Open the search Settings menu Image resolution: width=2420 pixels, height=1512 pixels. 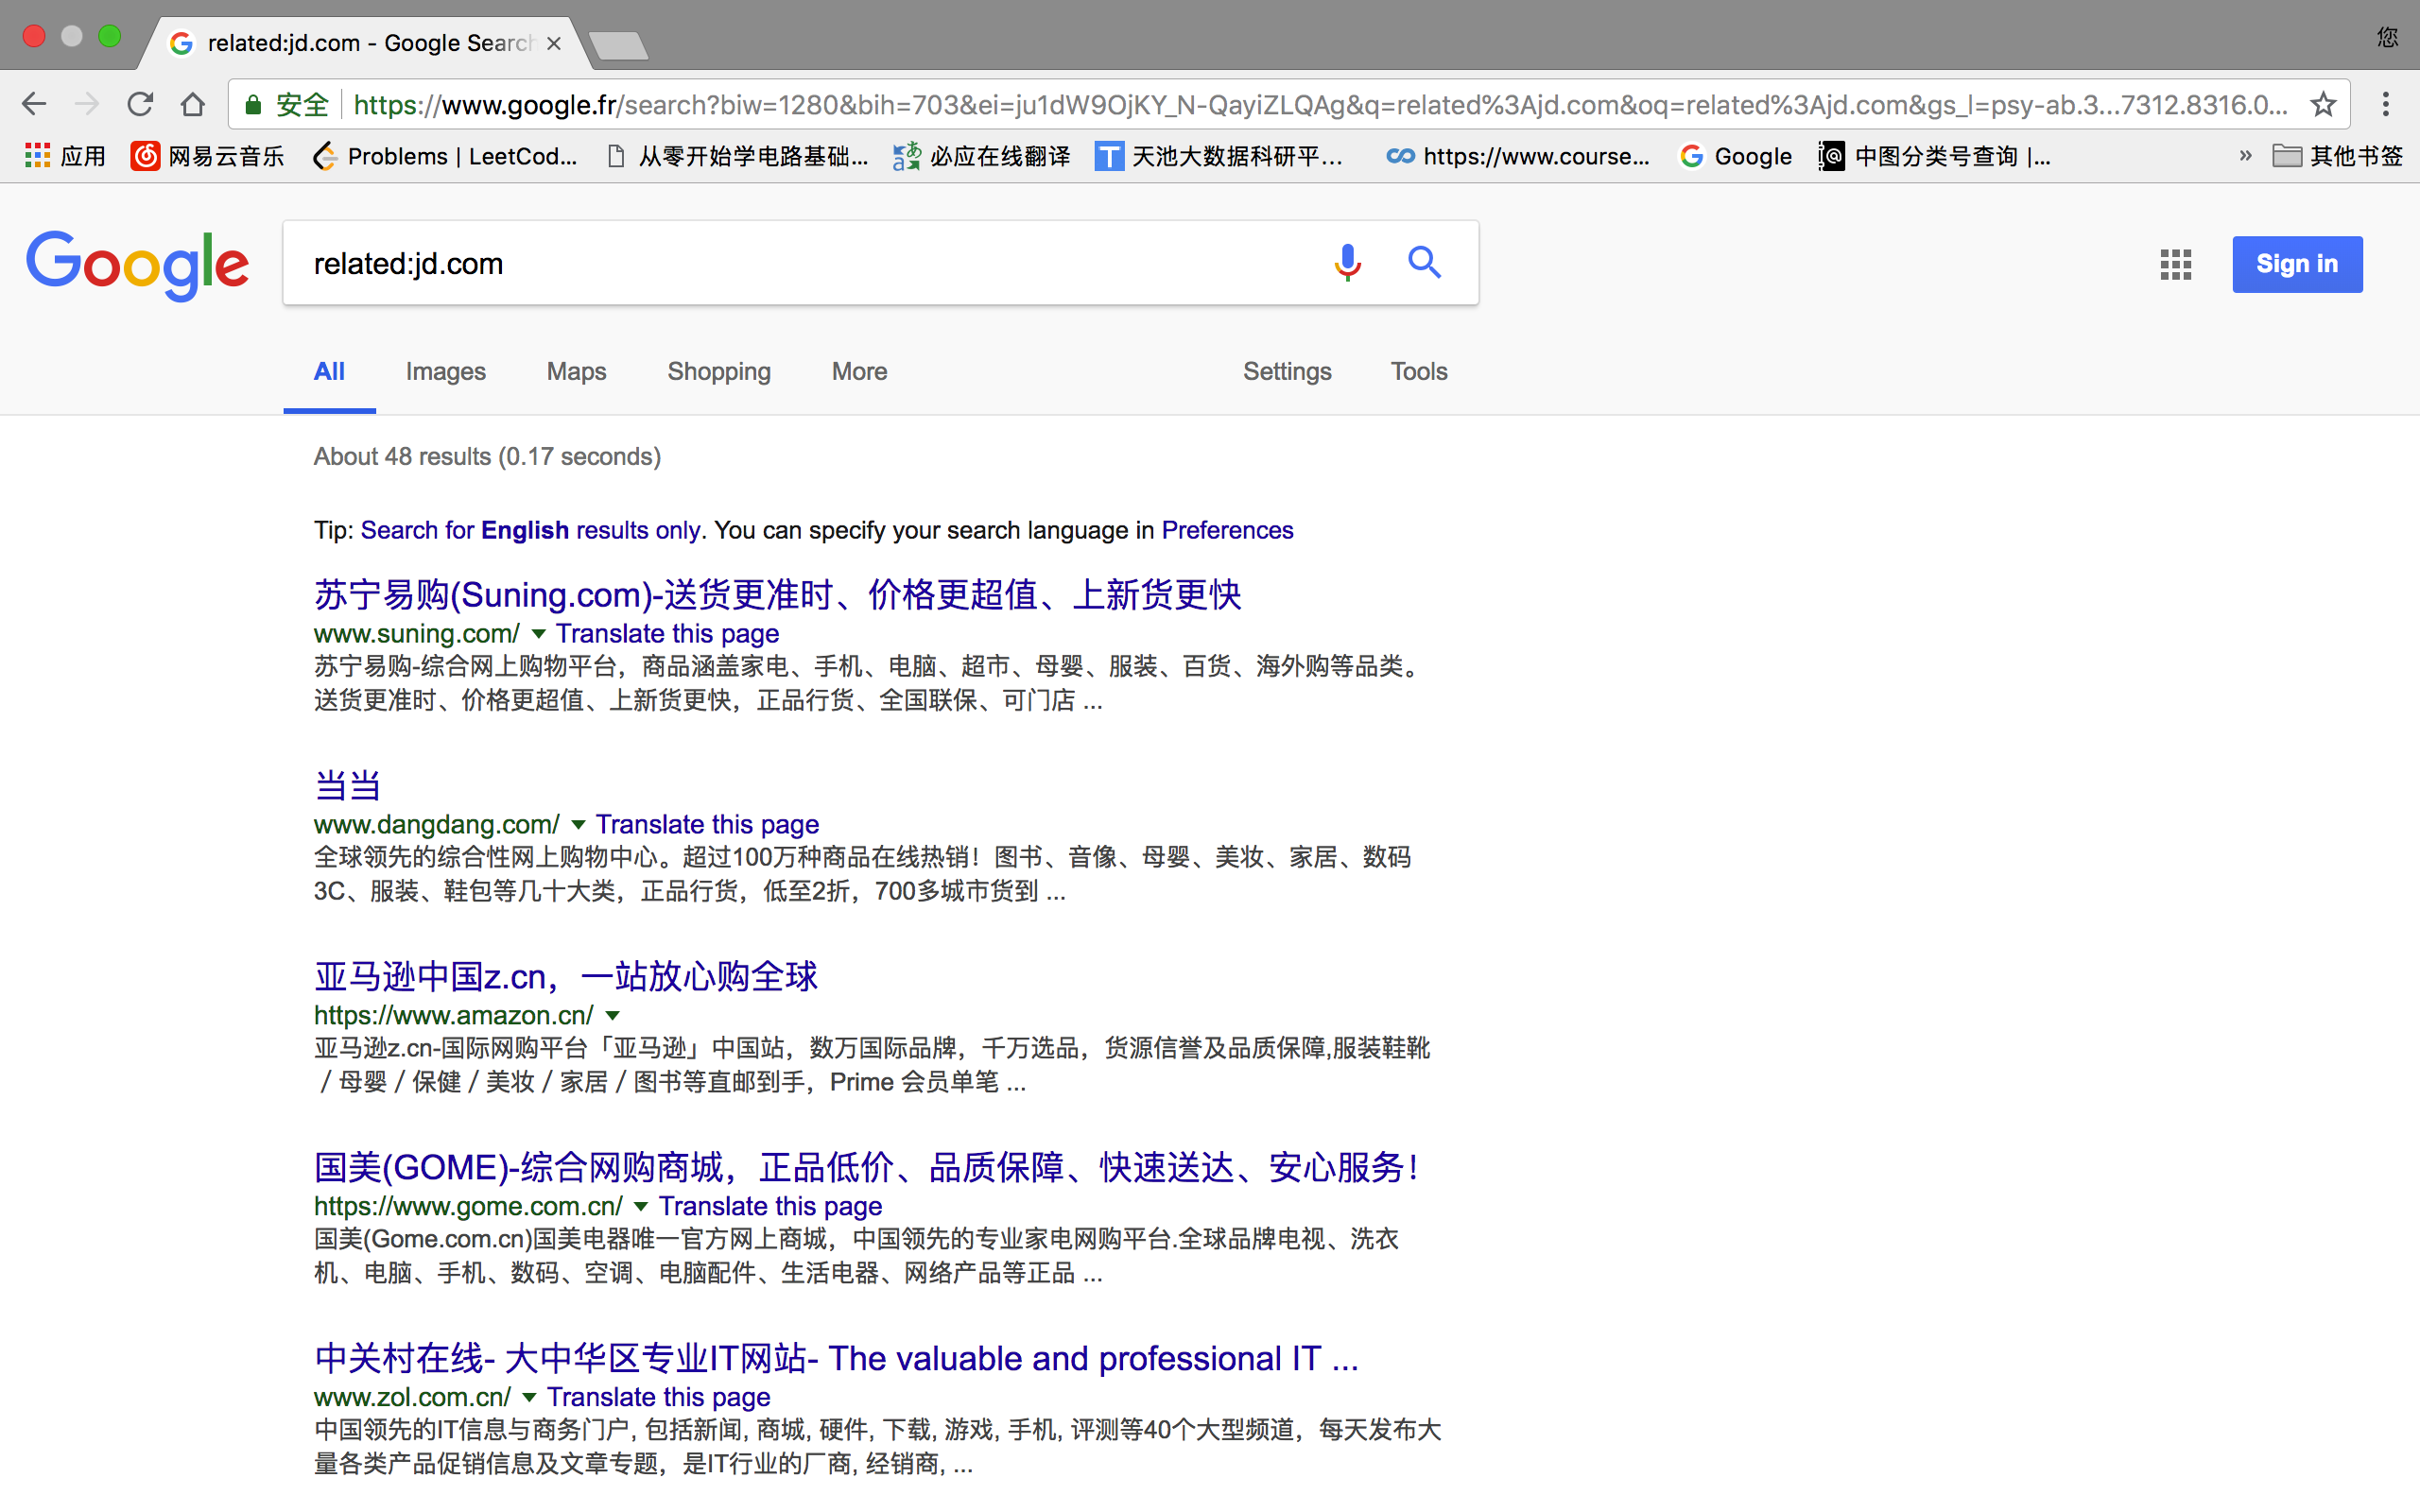click(1287, 372)
